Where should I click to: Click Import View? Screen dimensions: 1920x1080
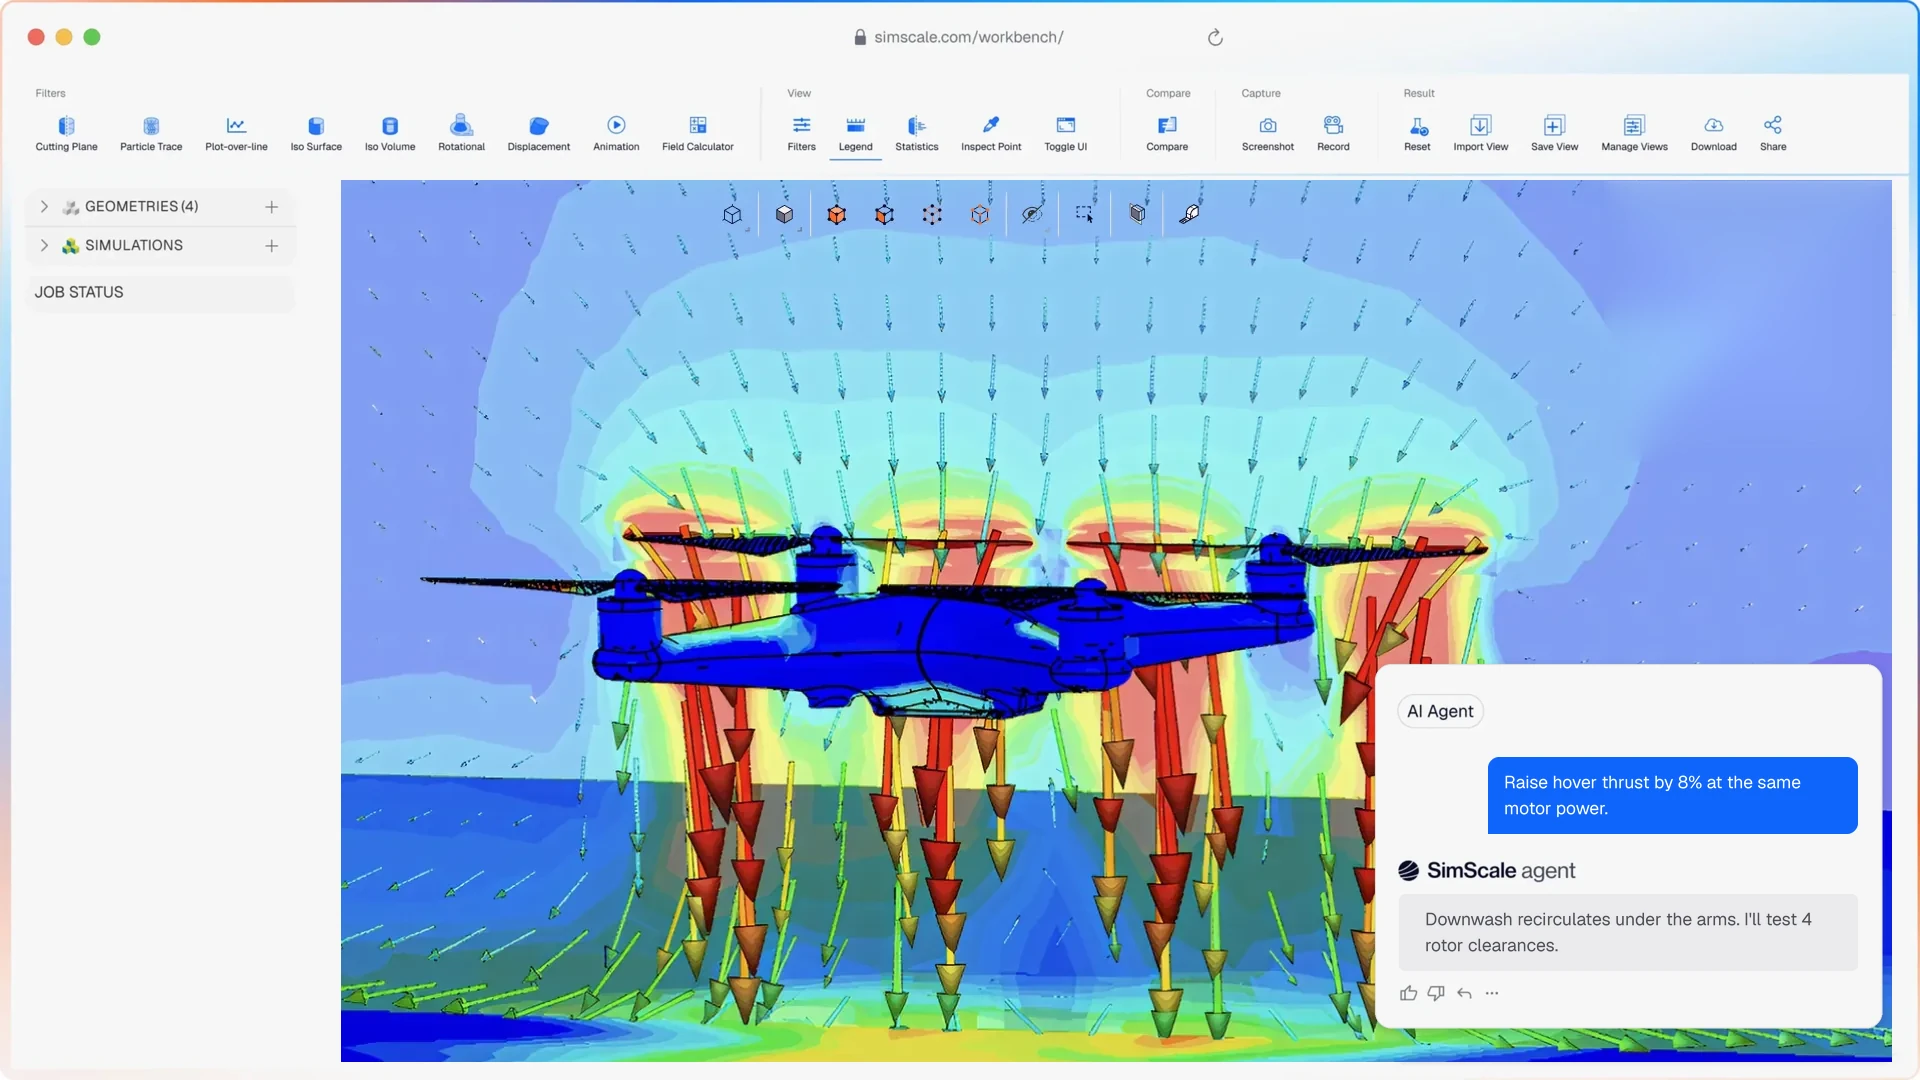pos(1480,133)
